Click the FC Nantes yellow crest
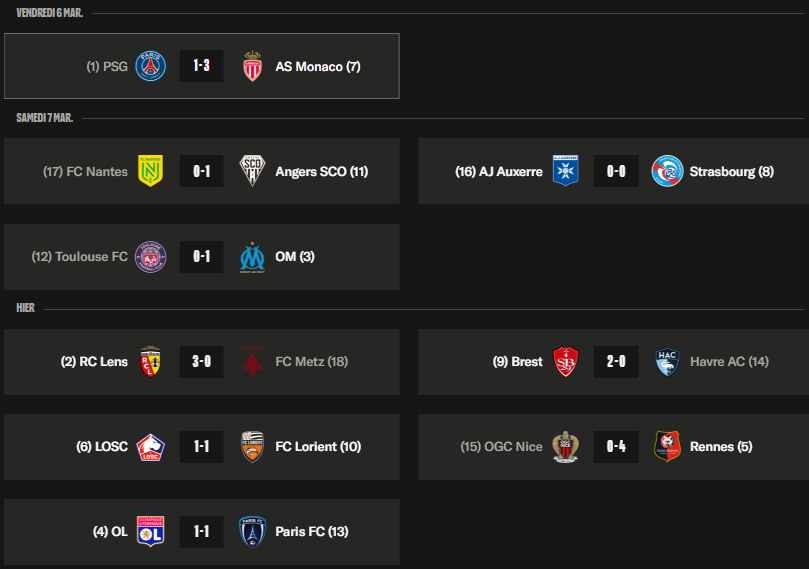 pos(151,171)
